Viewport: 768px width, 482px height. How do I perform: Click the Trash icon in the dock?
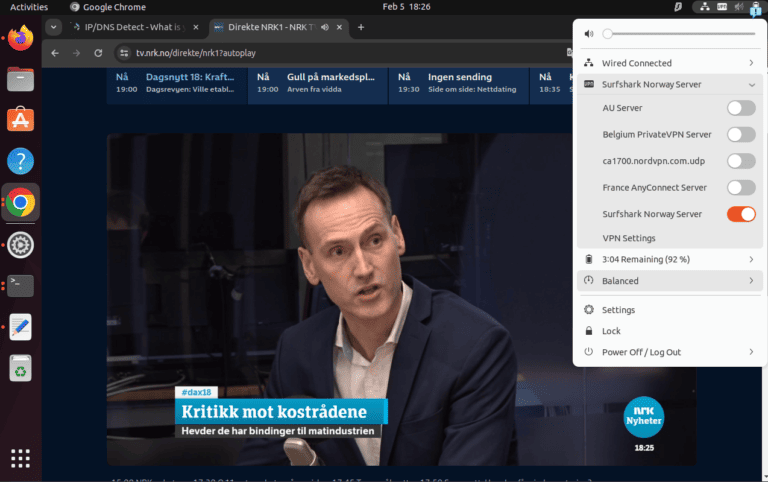pos(20,369)
